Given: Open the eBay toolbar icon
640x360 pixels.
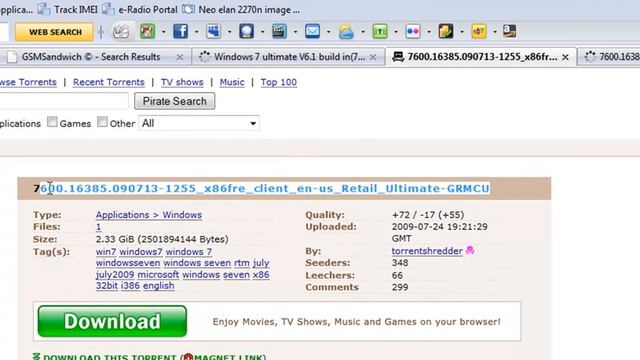Looking at the screenshot, I should [x=479, y=31].
